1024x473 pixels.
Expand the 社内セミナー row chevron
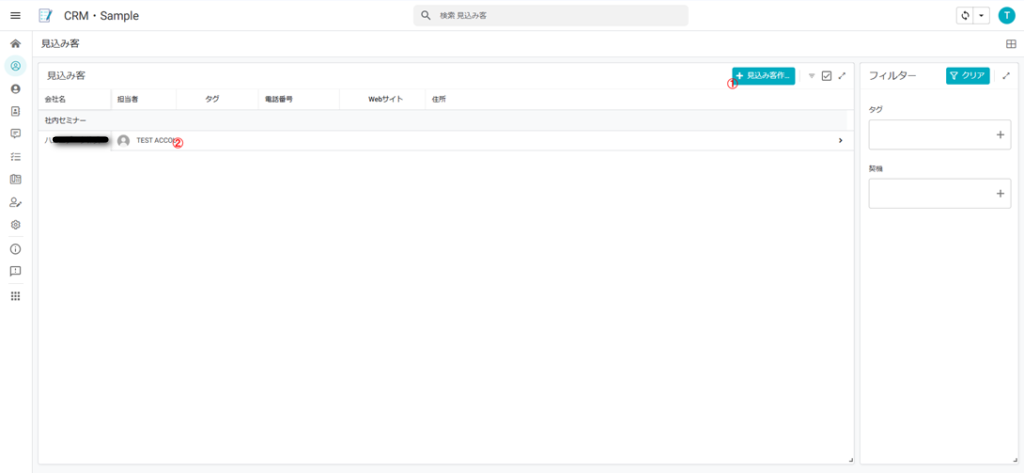840,141
